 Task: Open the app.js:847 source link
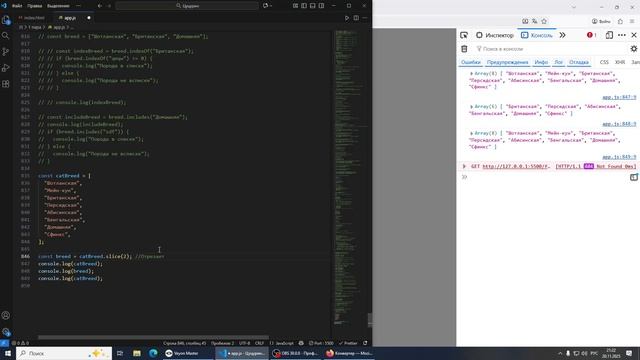[x=619, y=97]
